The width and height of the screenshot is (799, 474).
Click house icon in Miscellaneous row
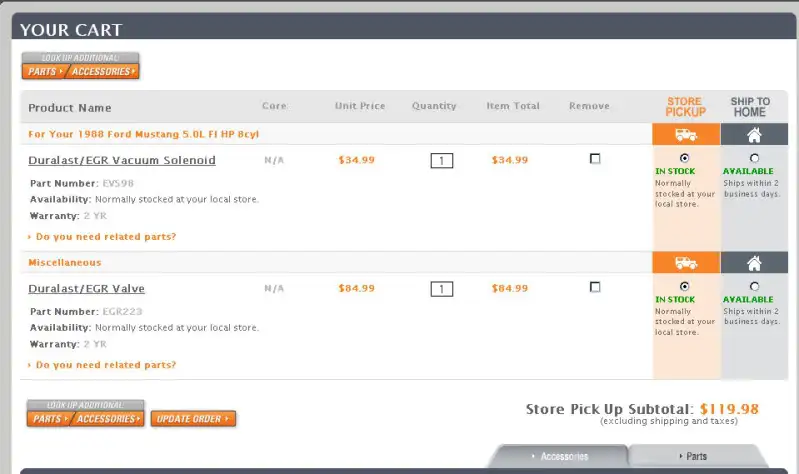click(754, 263)
